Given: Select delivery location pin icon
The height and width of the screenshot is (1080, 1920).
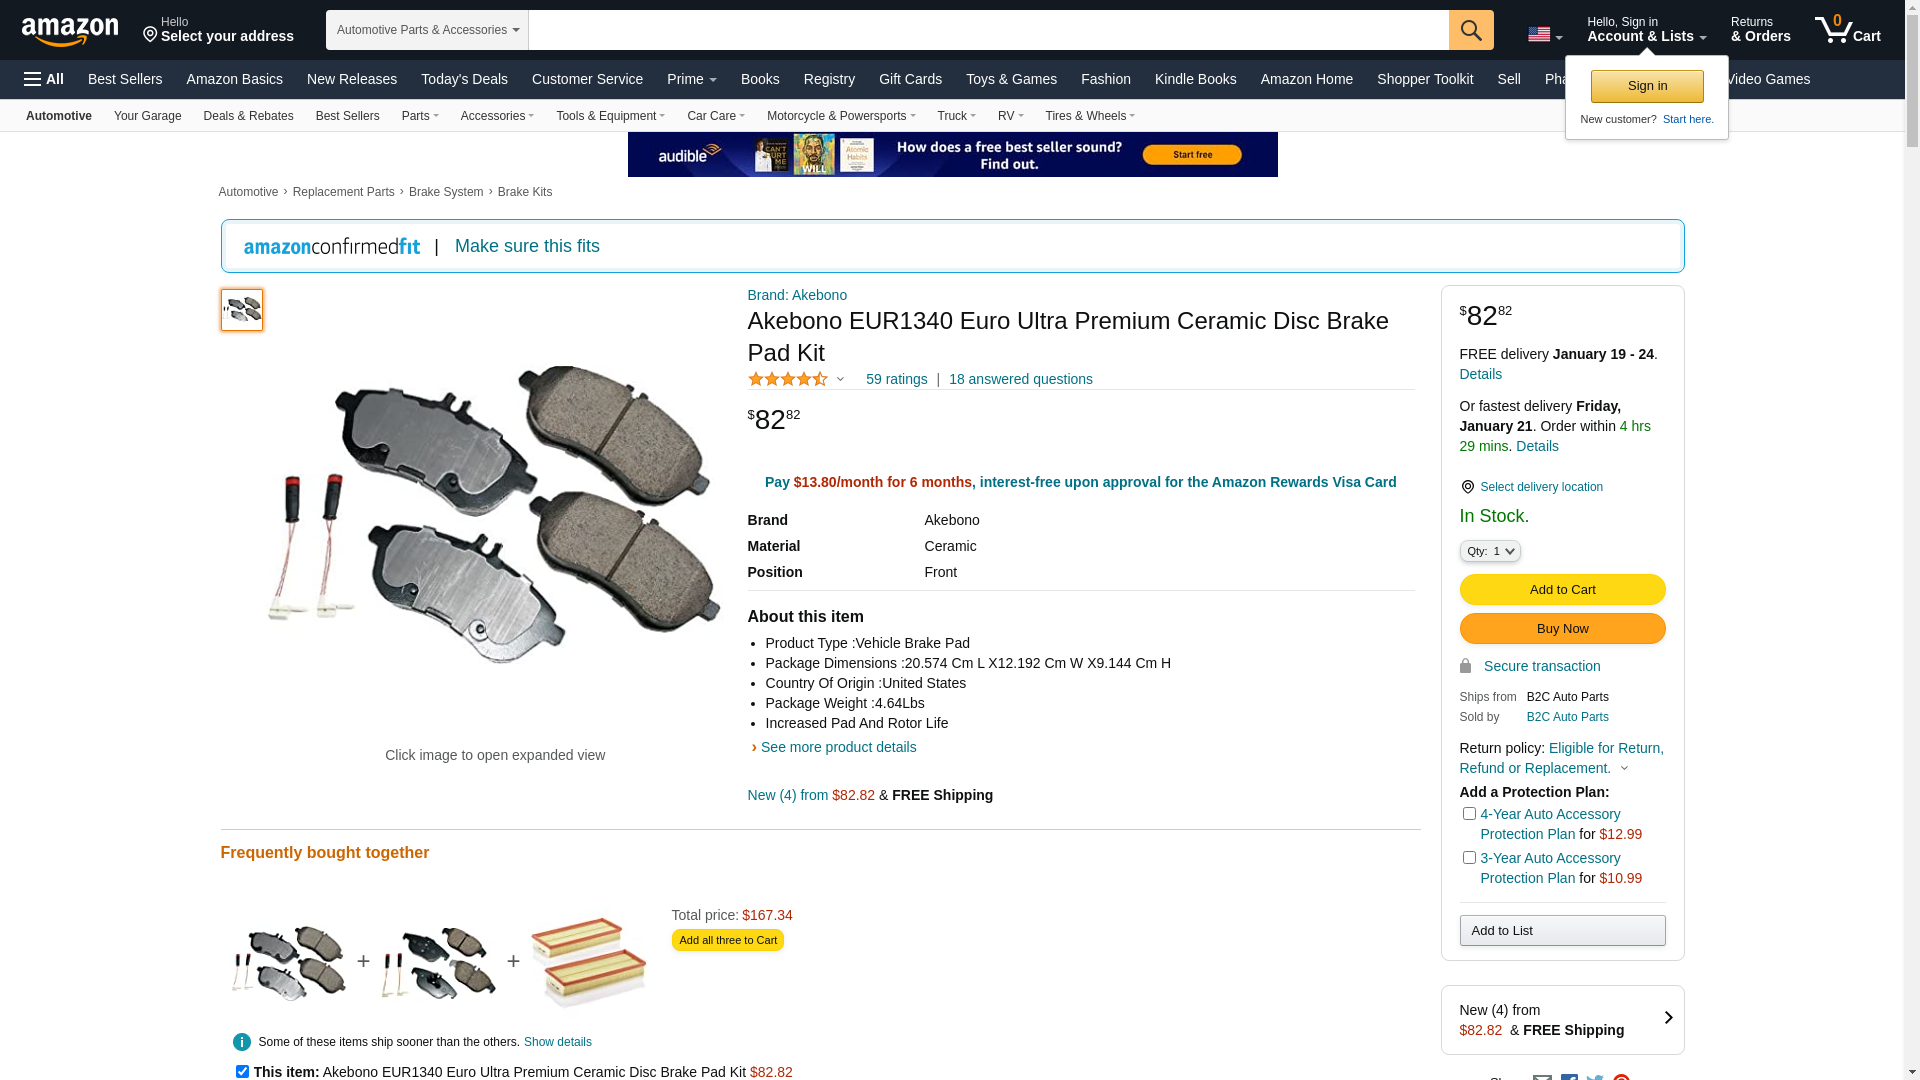Looking at the screenshot, I should (1467, 487).
